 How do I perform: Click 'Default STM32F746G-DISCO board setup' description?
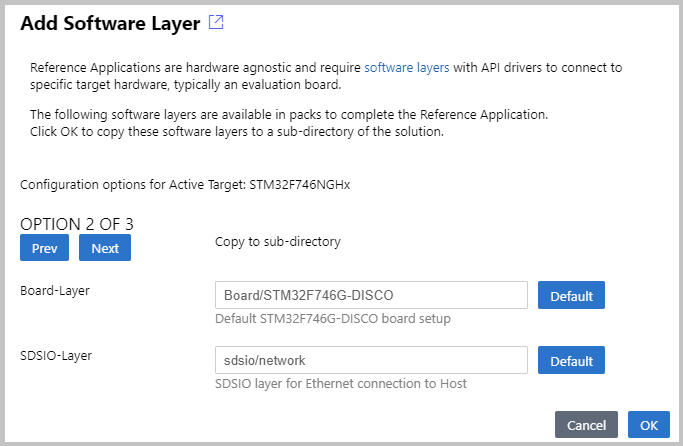(x=333, y=319)
